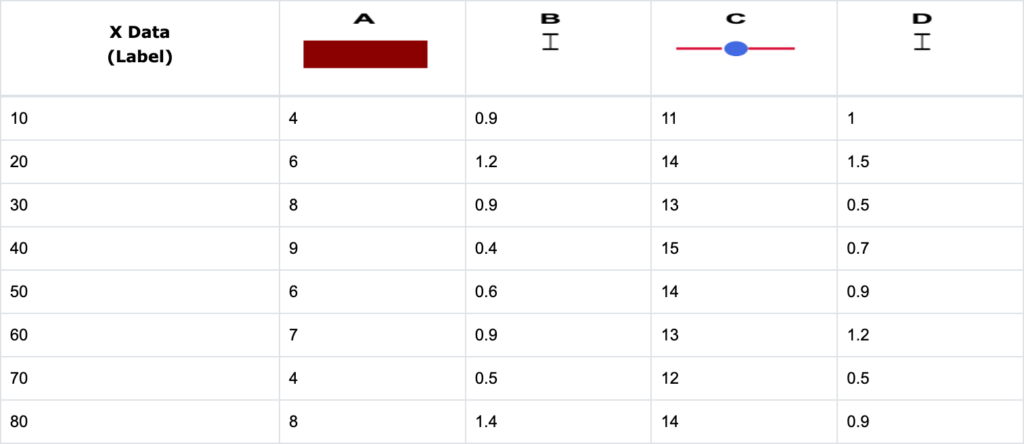Click the column A cell containing 7
Image resolution: width=1024 pixels, height=444 pixels.
(x=293, y=335)
